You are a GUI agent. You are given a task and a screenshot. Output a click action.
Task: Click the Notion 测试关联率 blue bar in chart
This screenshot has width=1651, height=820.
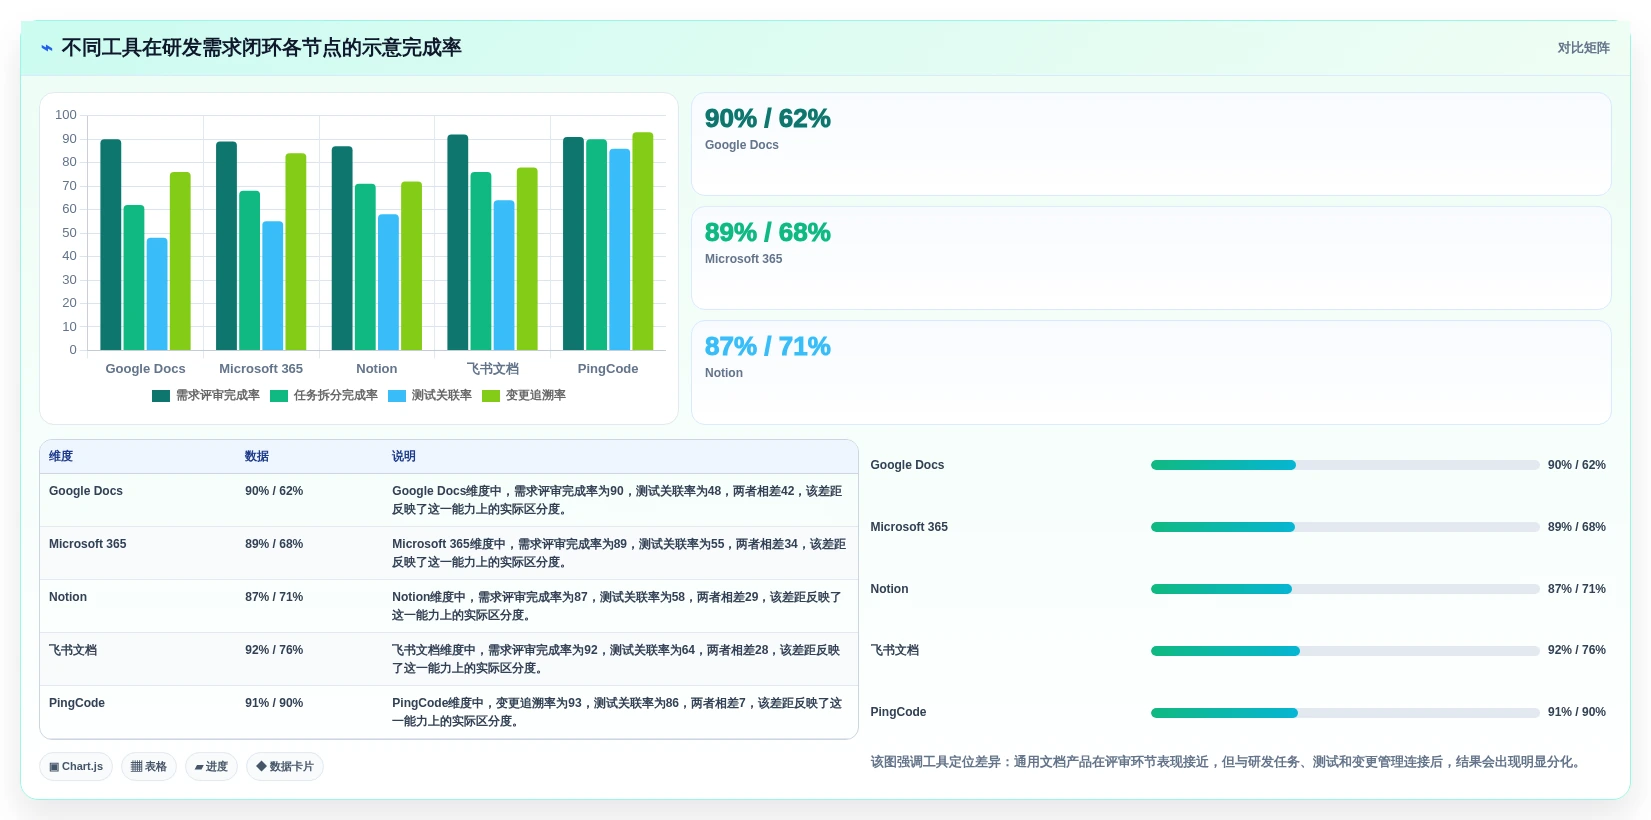(388, 282)
